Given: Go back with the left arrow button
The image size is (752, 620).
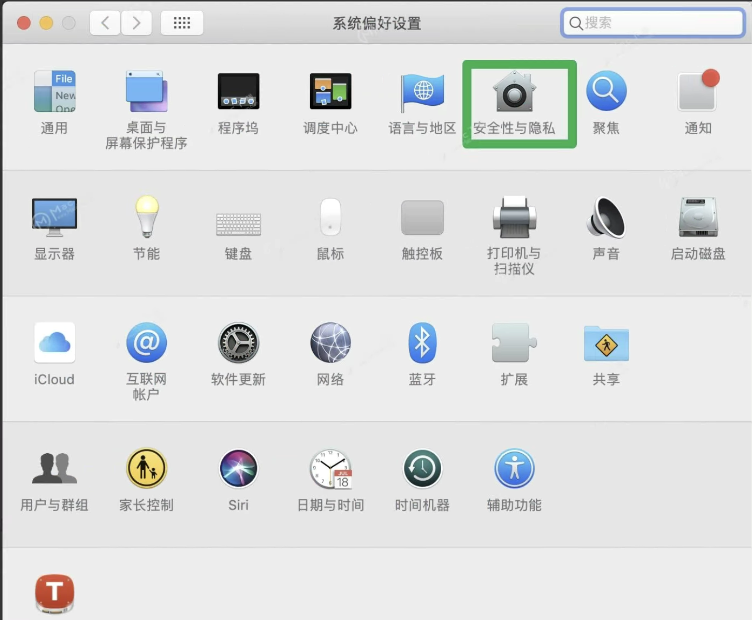Looking at the screenshot, I should [105, 23].
